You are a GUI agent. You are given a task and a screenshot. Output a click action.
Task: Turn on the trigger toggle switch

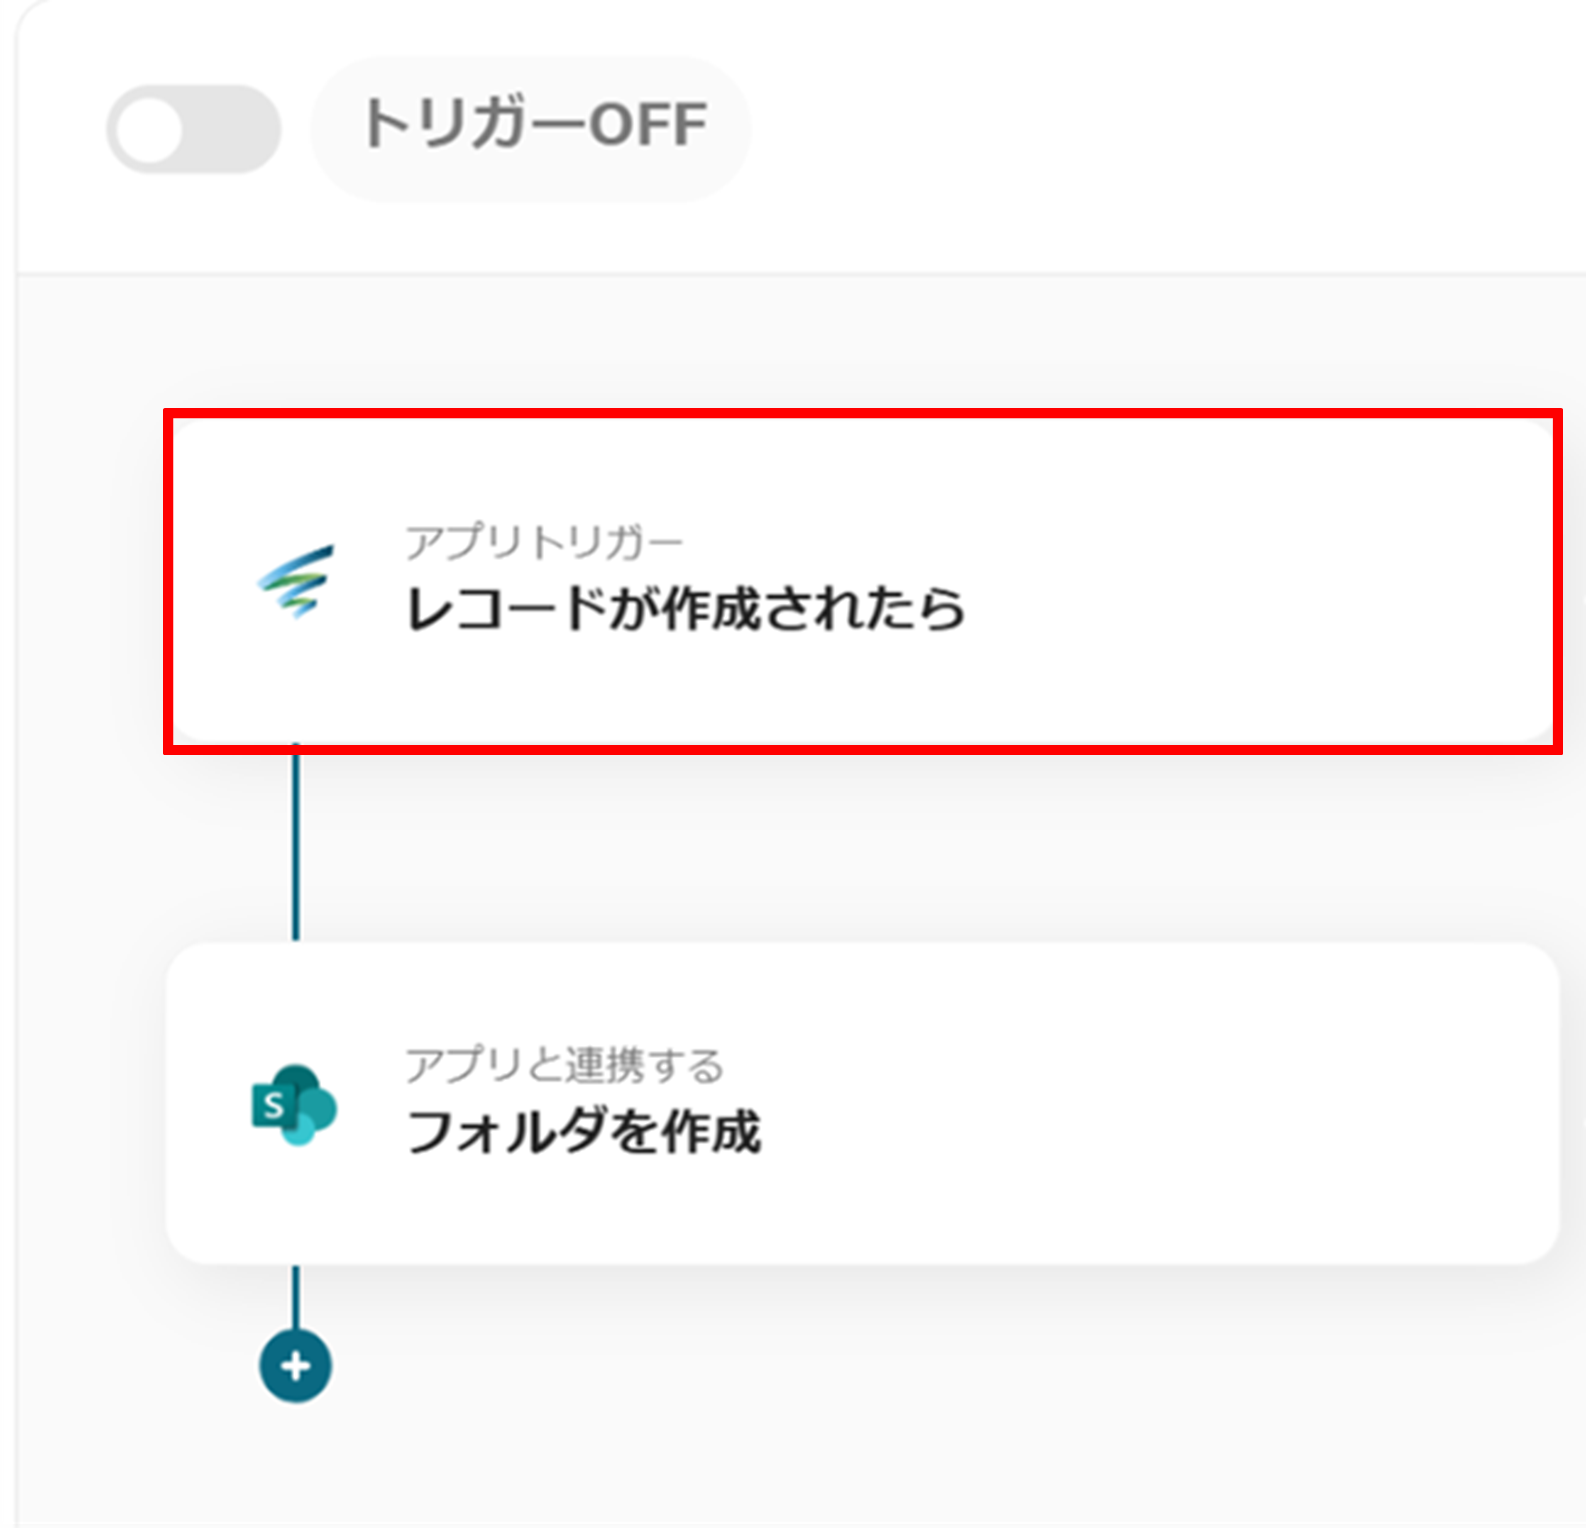tap(194, 129)
